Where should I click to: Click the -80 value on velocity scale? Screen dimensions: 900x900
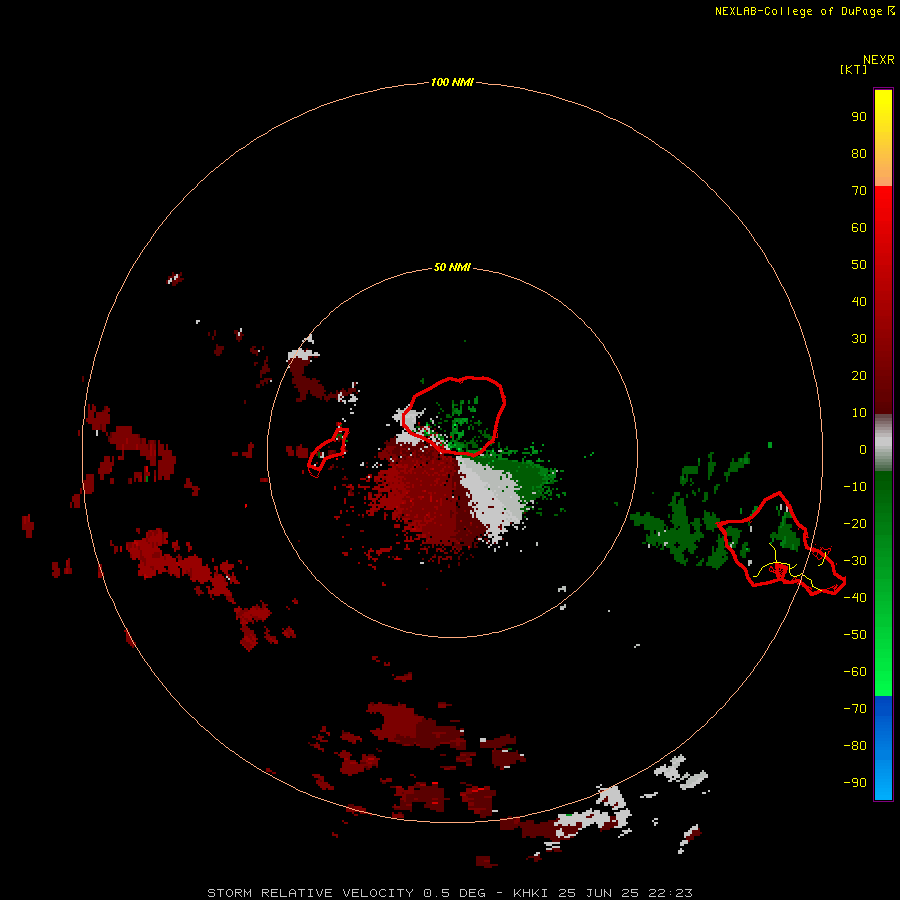(855, 746)
